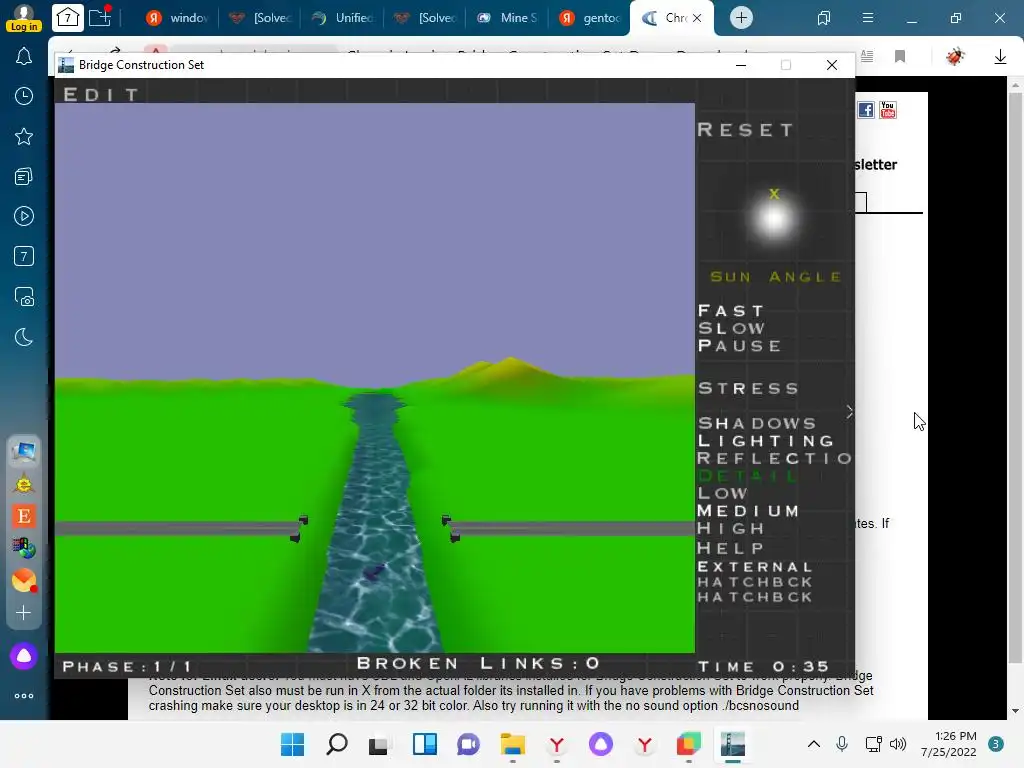Open the collections icon in browser sidebar
Viewport: 1024px width, 768px height.
[24, 176]
